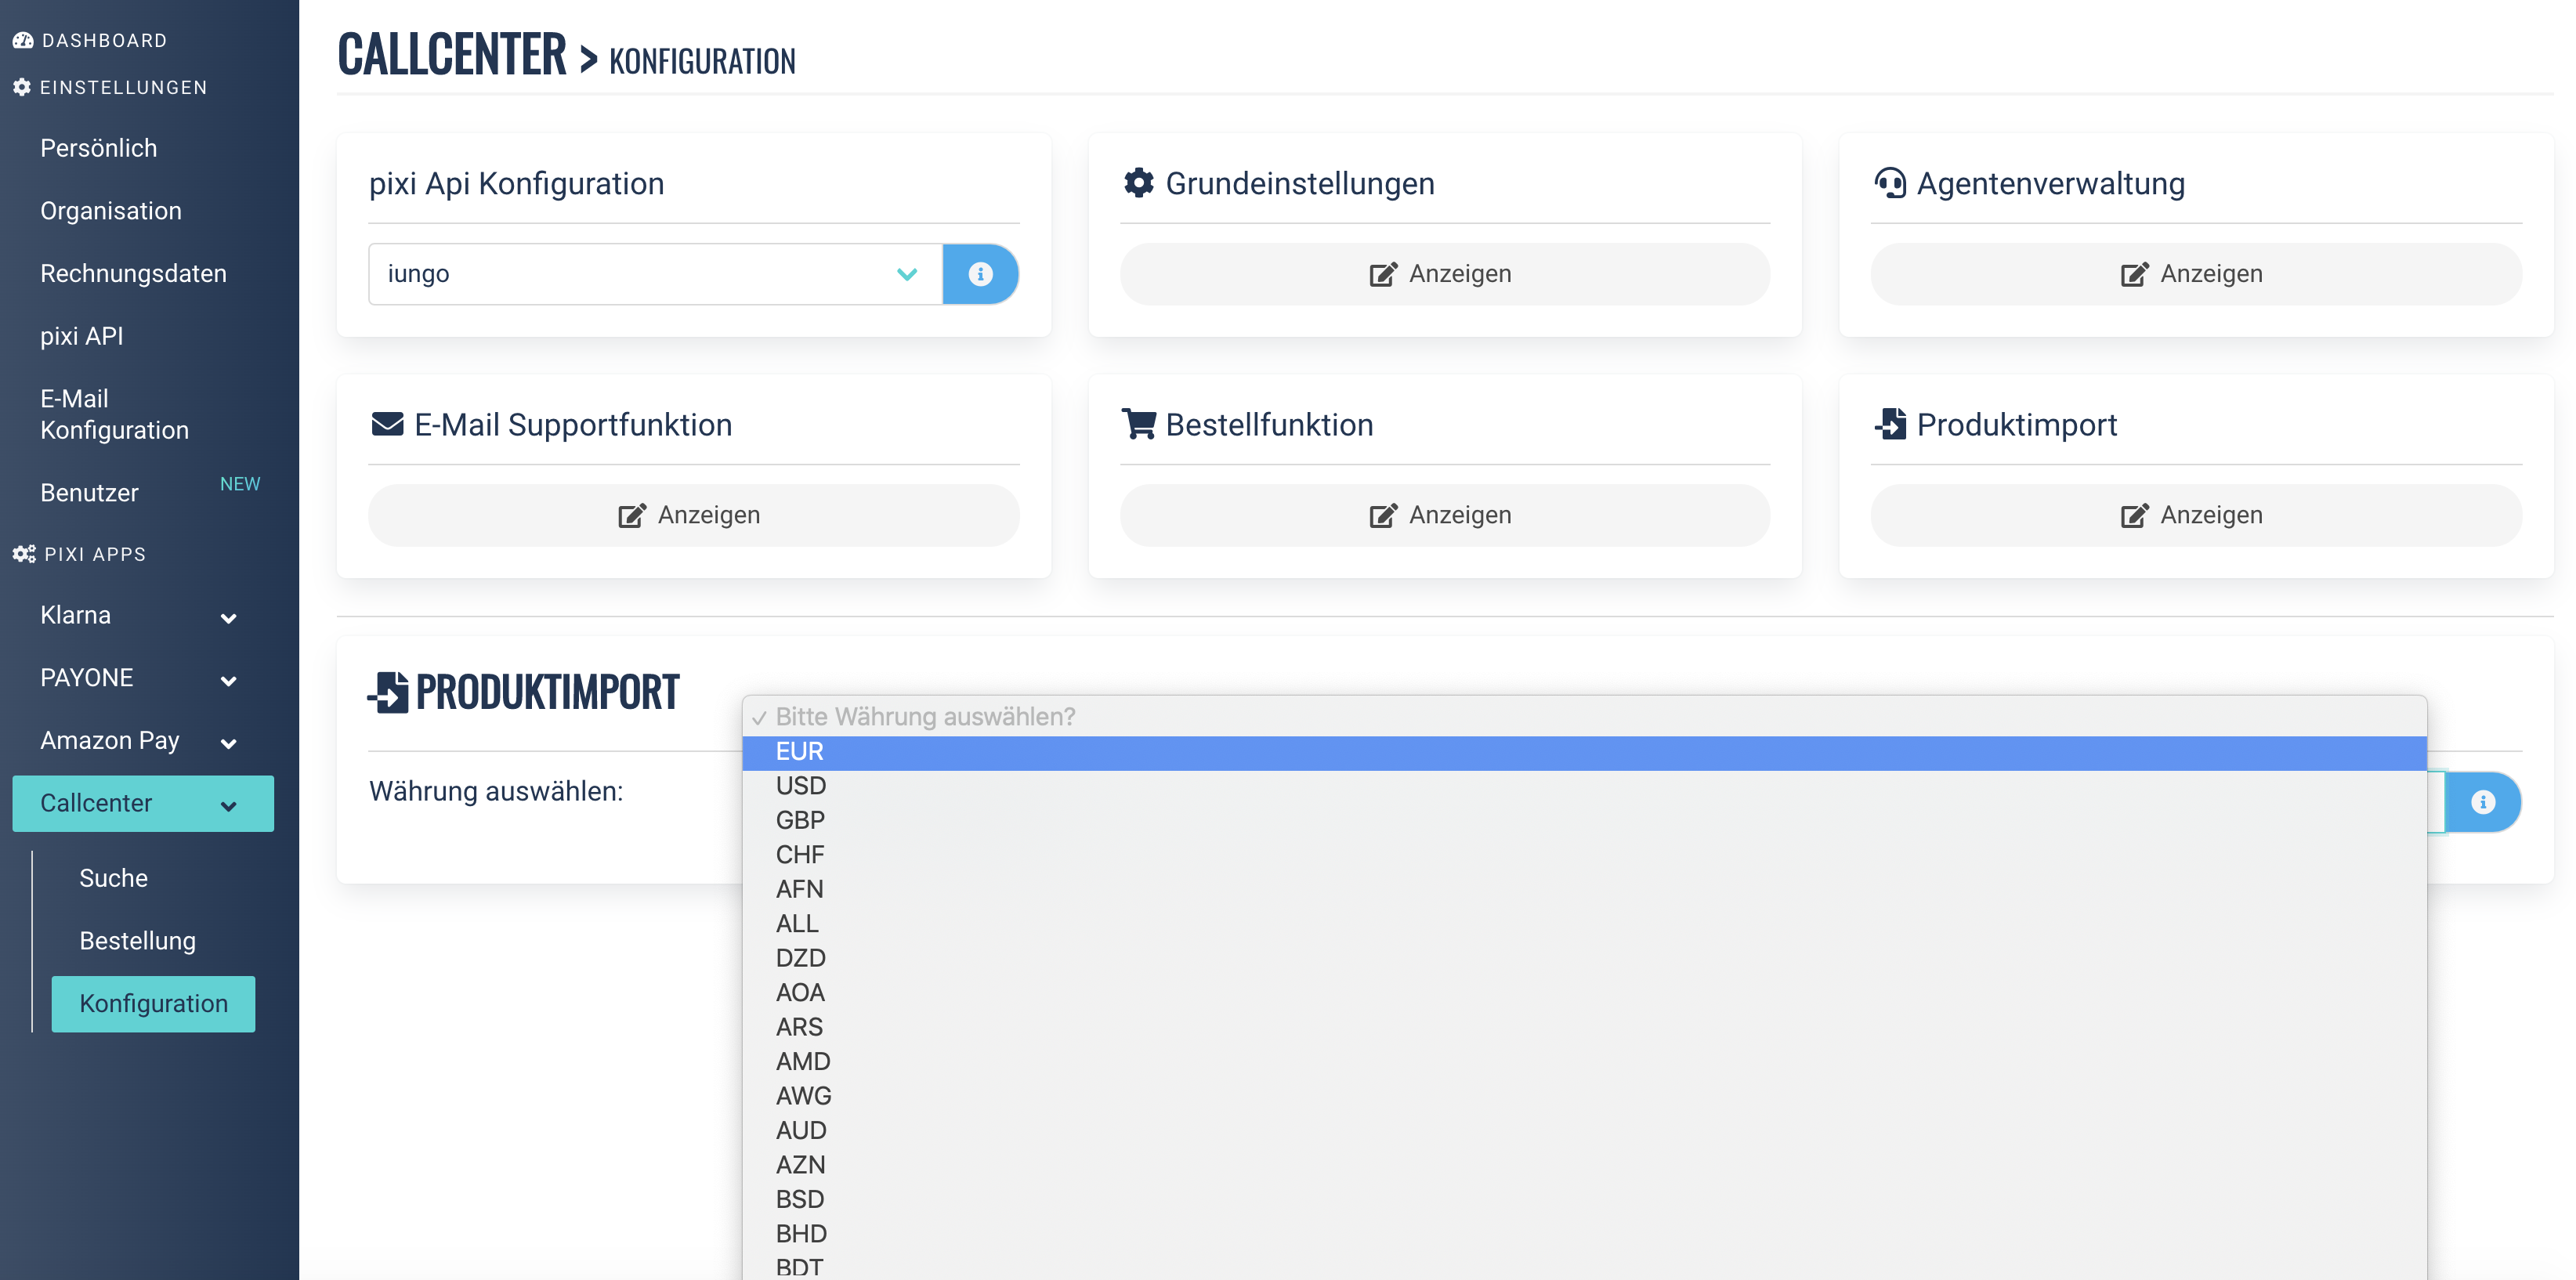The height and width of the screenshot is (1280, 2576).
Task: Select DZD currency option
Action: click(x=1584, y=958)
